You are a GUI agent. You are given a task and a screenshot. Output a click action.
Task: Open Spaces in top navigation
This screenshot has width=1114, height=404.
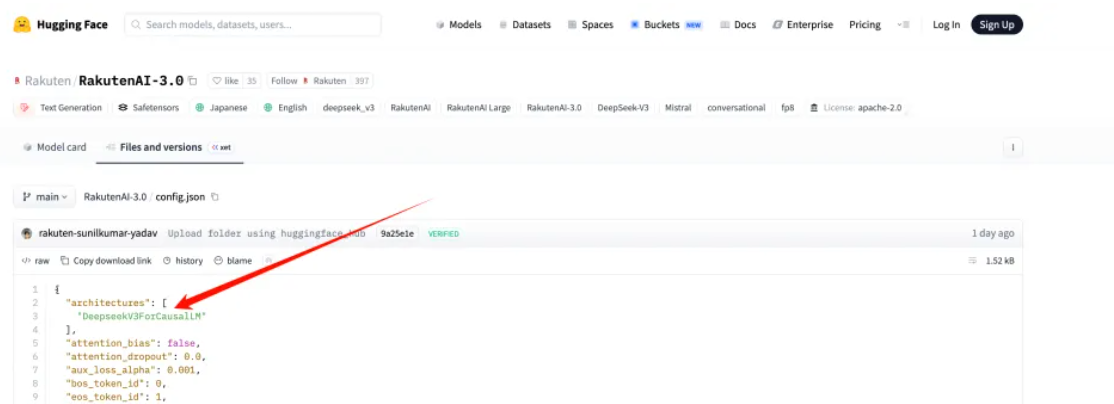pos(590,25)
